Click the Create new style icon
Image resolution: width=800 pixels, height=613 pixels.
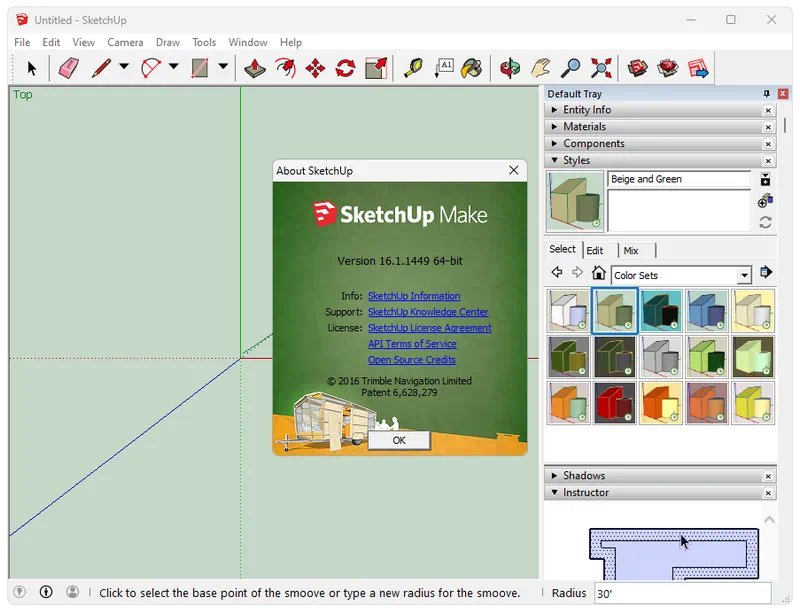[x=765, y=201]
